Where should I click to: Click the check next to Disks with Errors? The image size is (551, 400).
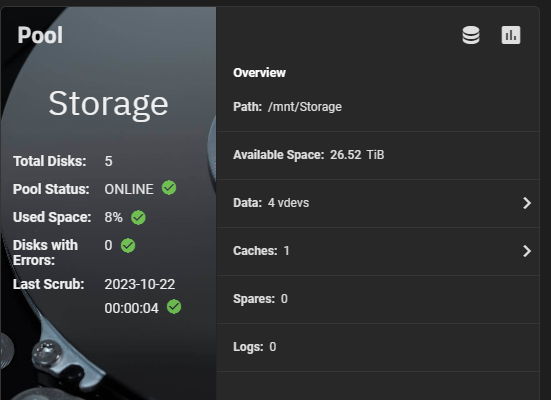click(128, 245)
